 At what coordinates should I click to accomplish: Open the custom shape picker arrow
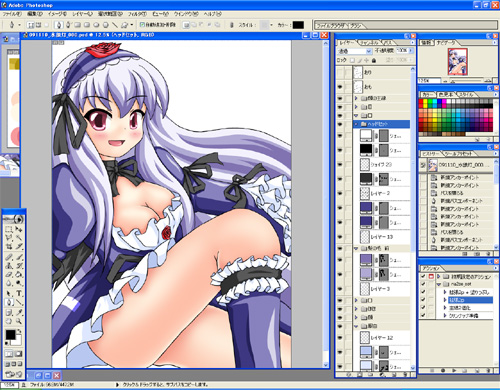coord(132,25)
